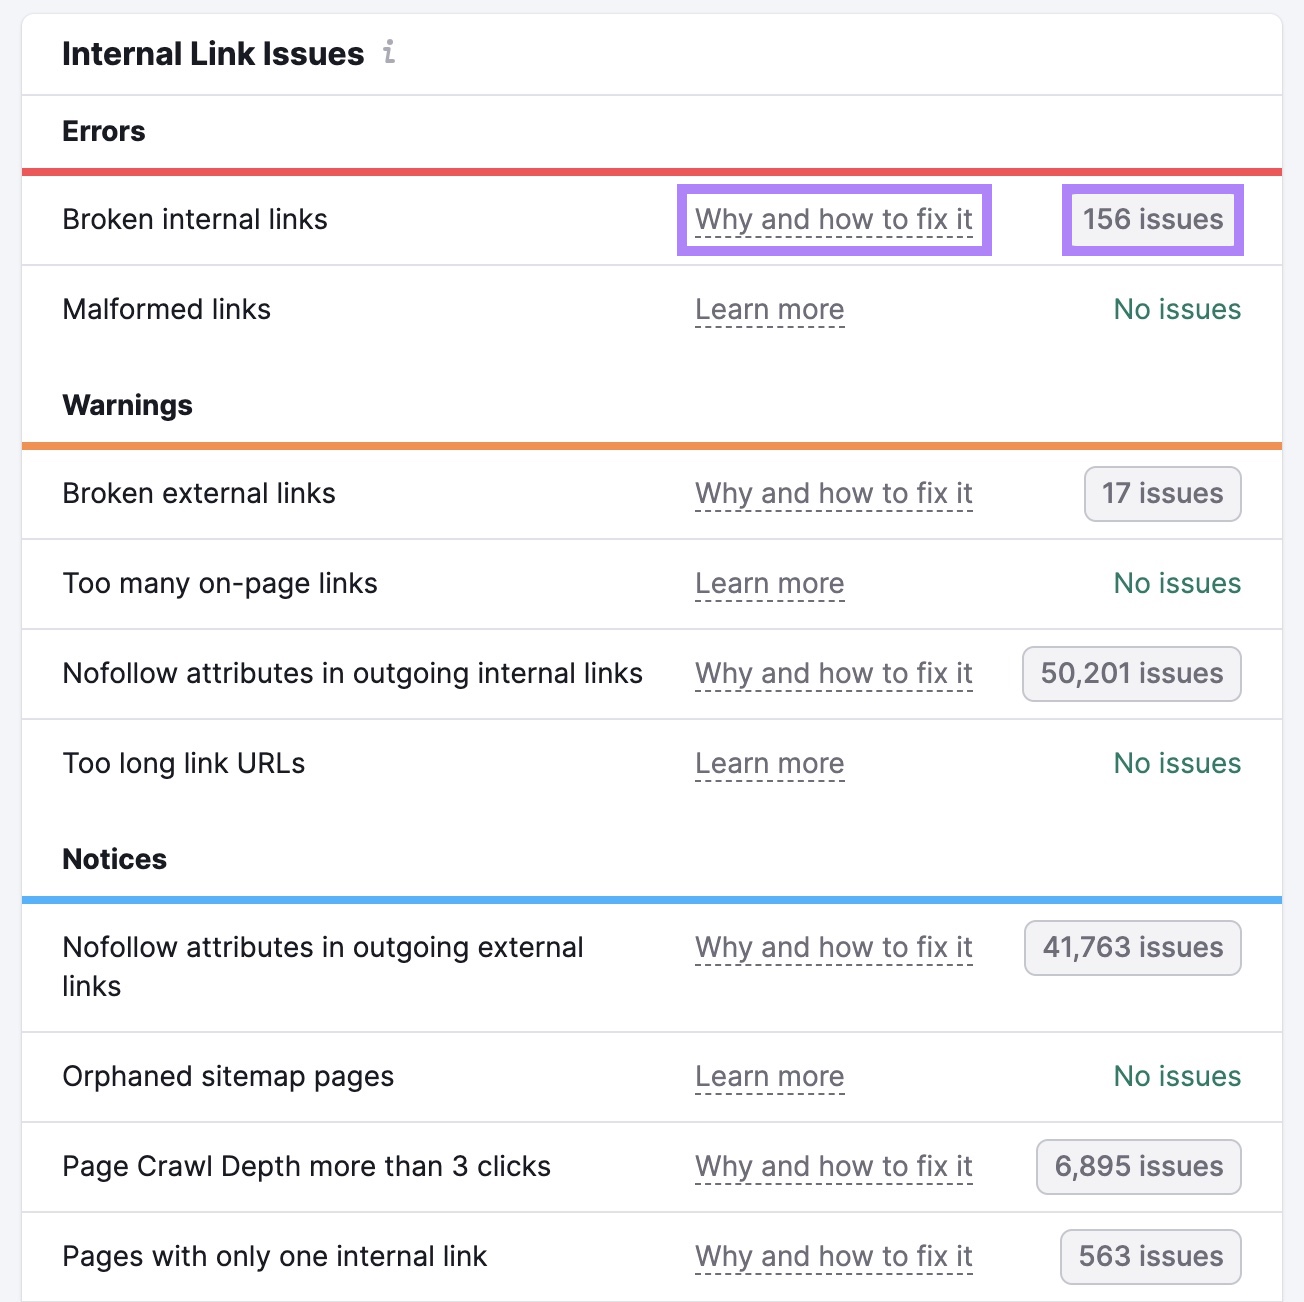View the 6,895 Page Crawl Depth issues
1304x1302 pixels.
[x=1138, y=1166]
